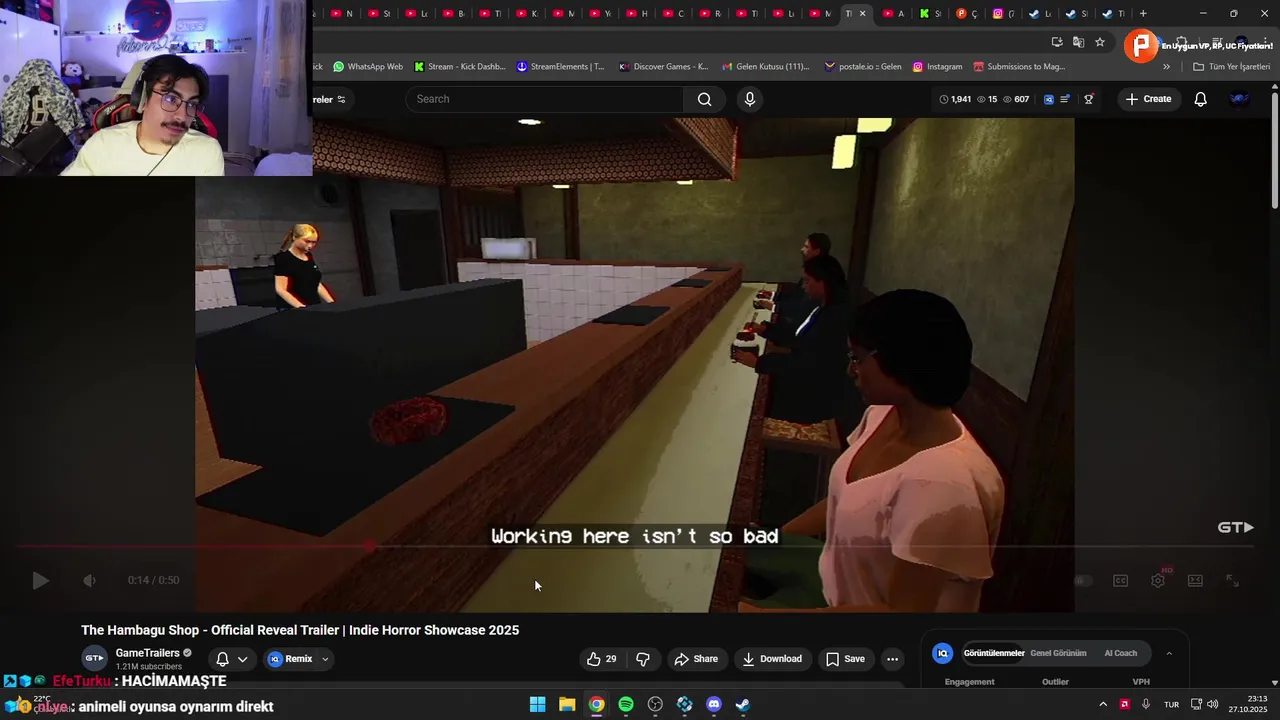Open the subscription notification bell dropdown

231,659
